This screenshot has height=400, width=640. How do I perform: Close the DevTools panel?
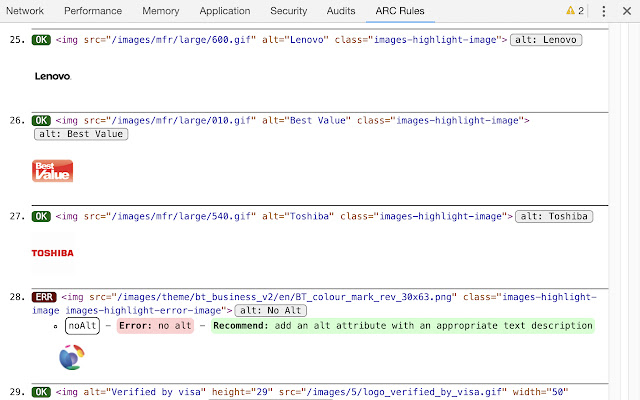pos(627,11)
